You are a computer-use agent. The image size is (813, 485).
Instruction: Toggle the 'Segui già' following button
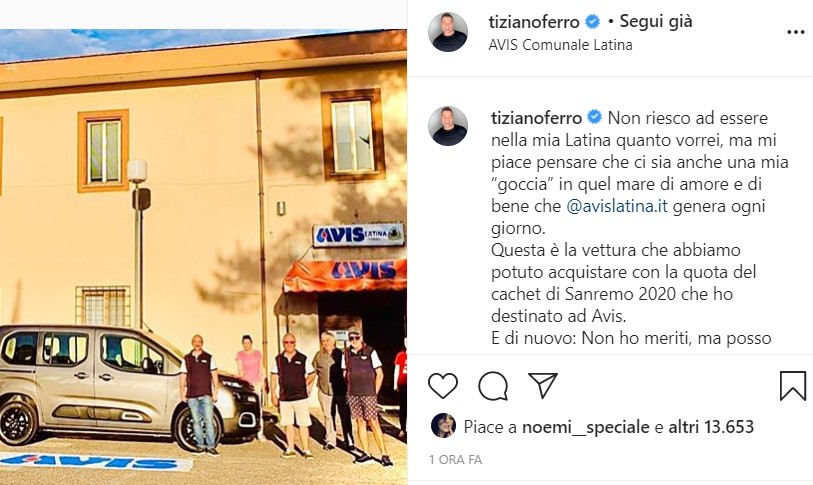point(656,22)
